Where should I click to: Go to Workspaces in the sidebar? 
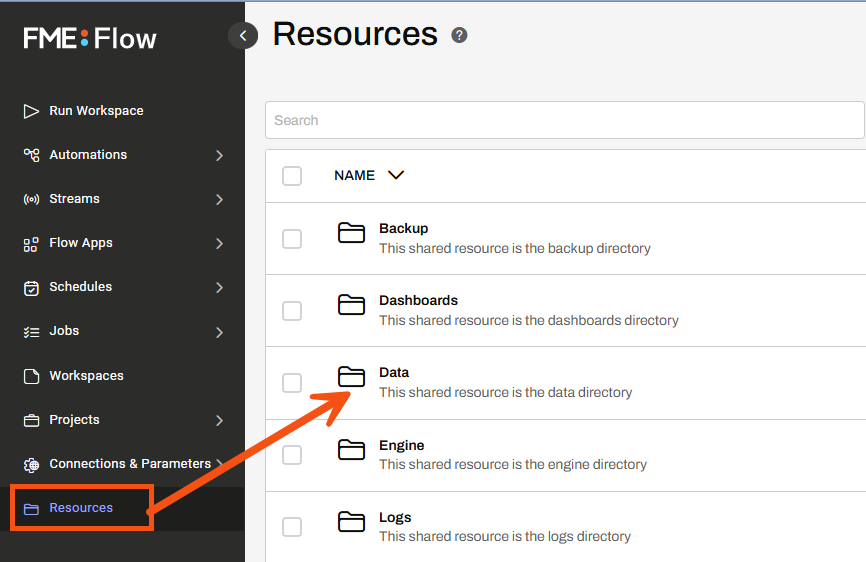tap(86, 376)
